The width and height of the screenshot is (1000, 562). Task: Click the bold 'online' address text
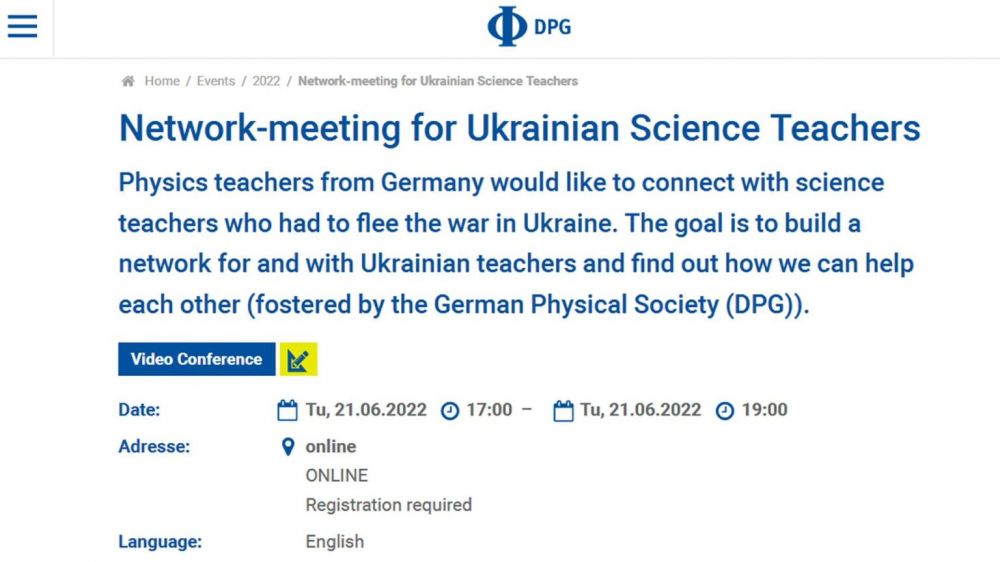click(331, 446)
